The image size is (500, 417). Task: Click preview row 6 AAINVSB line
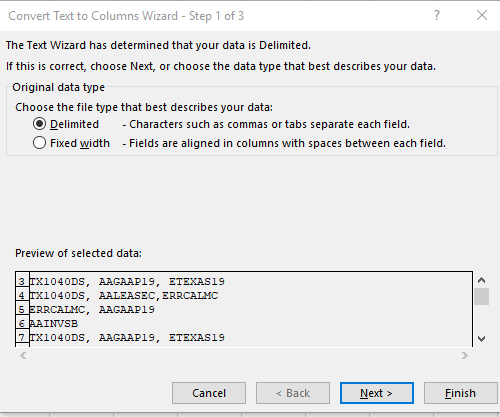point(54,324)
